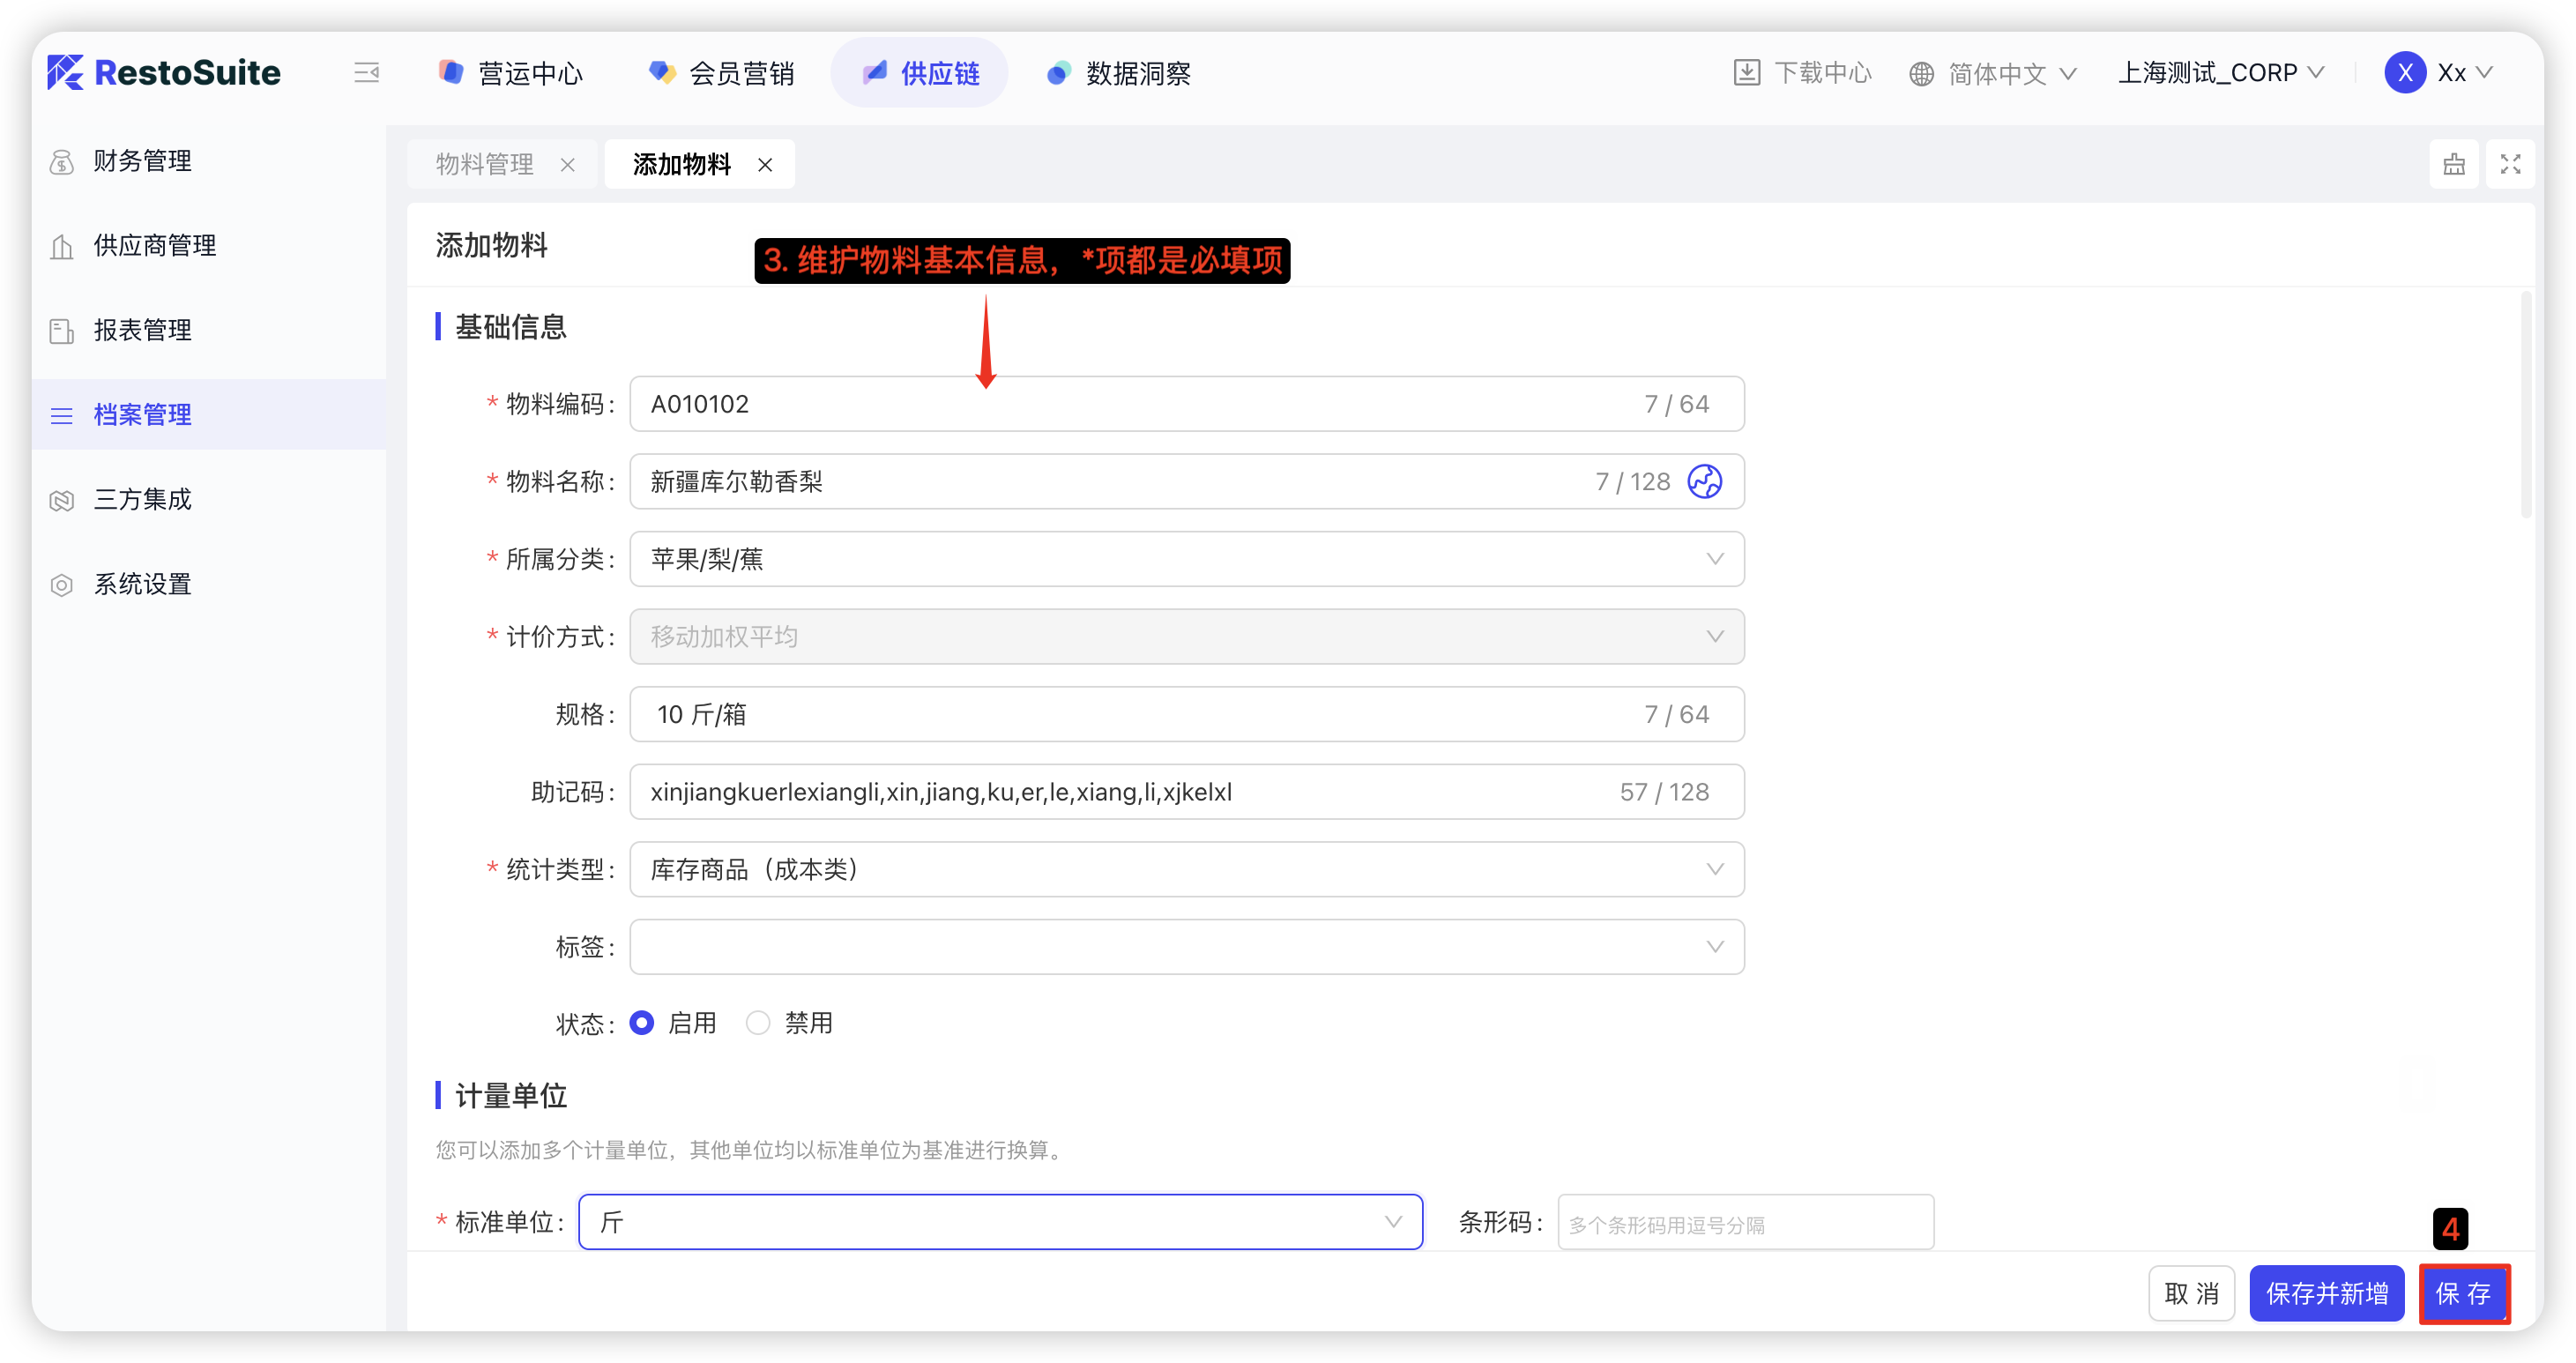Expand the 标签 dropdown
This screenshot has width=2576, height=1363.
click(x=1186, y=947)
